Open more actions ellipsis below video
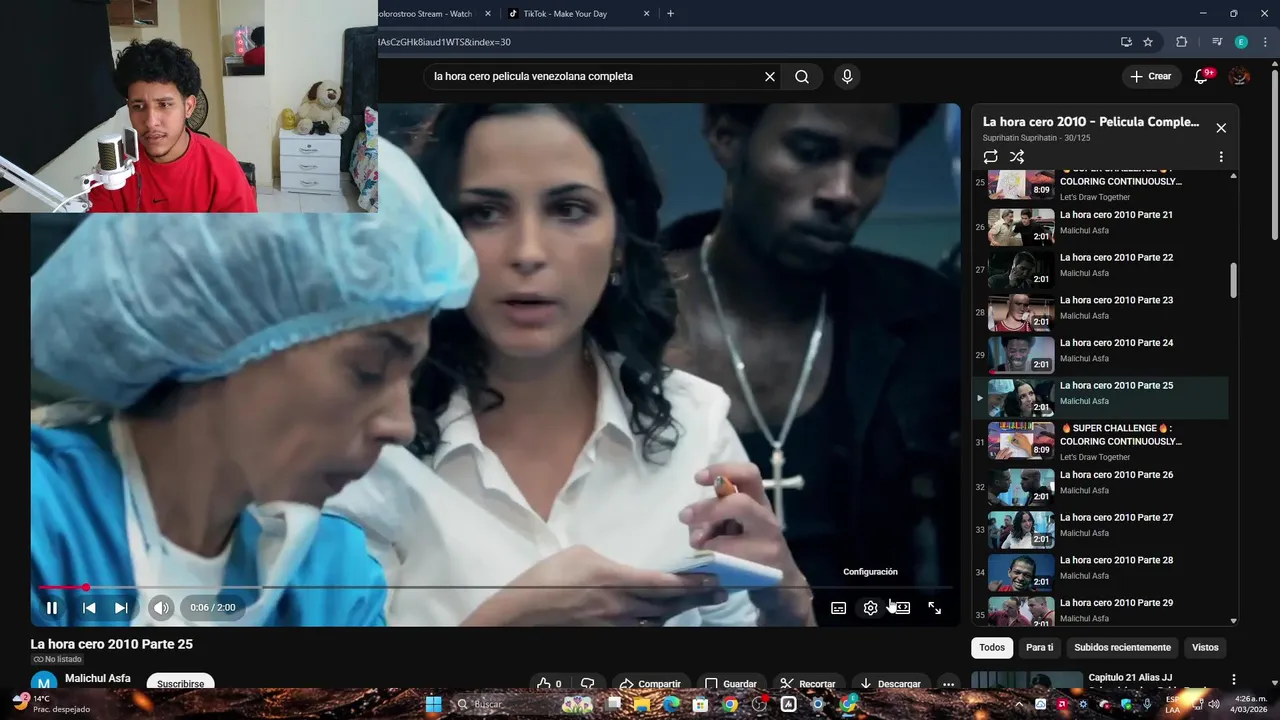This screenshot has width=1280, height=720. (948, 684)
